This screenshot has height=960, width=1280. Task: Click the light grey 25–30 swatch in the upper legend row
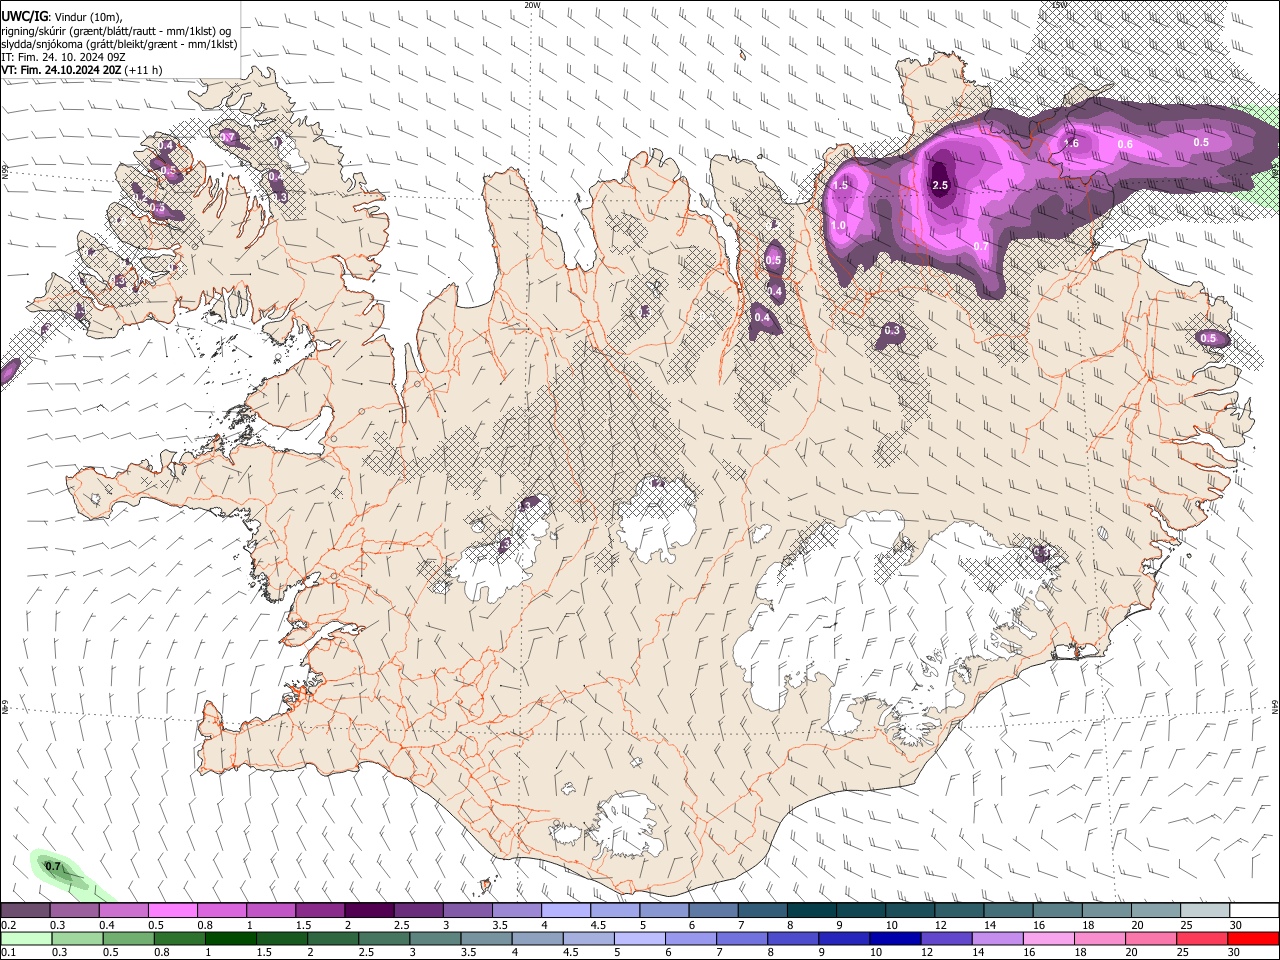click(1206, 910)
